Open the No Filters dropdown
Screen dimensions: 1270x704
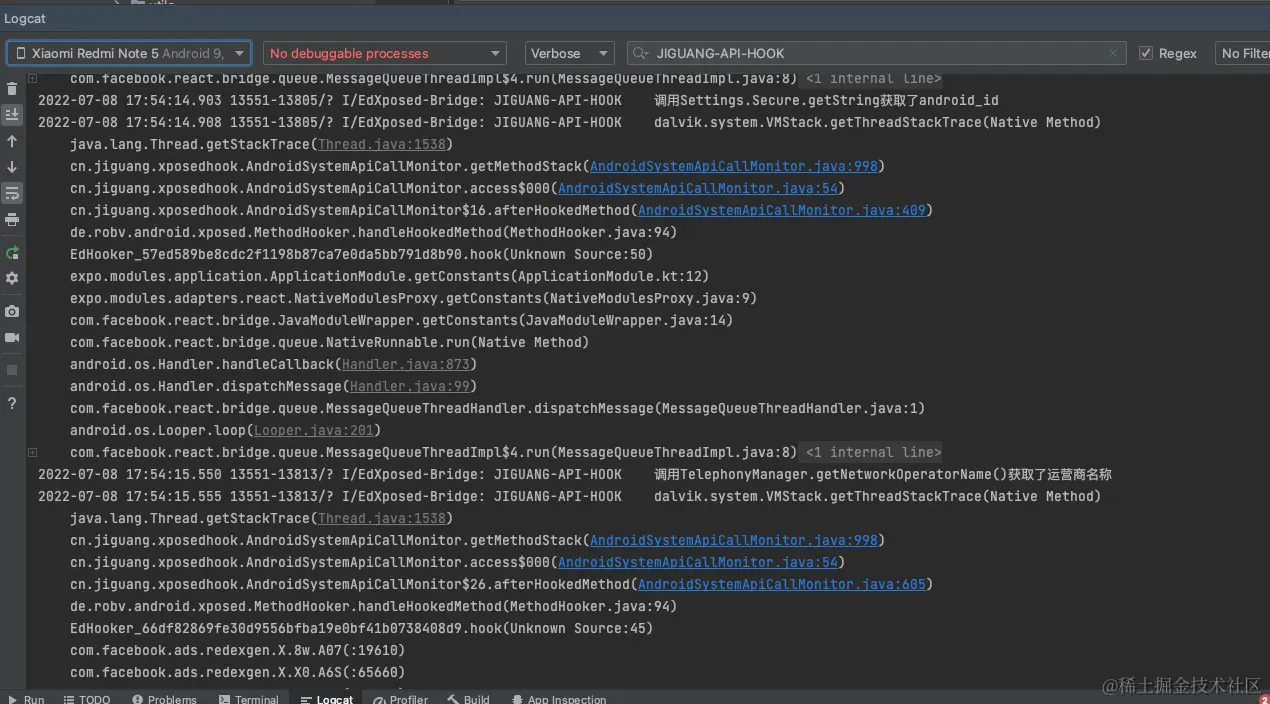pos(1242,53)
